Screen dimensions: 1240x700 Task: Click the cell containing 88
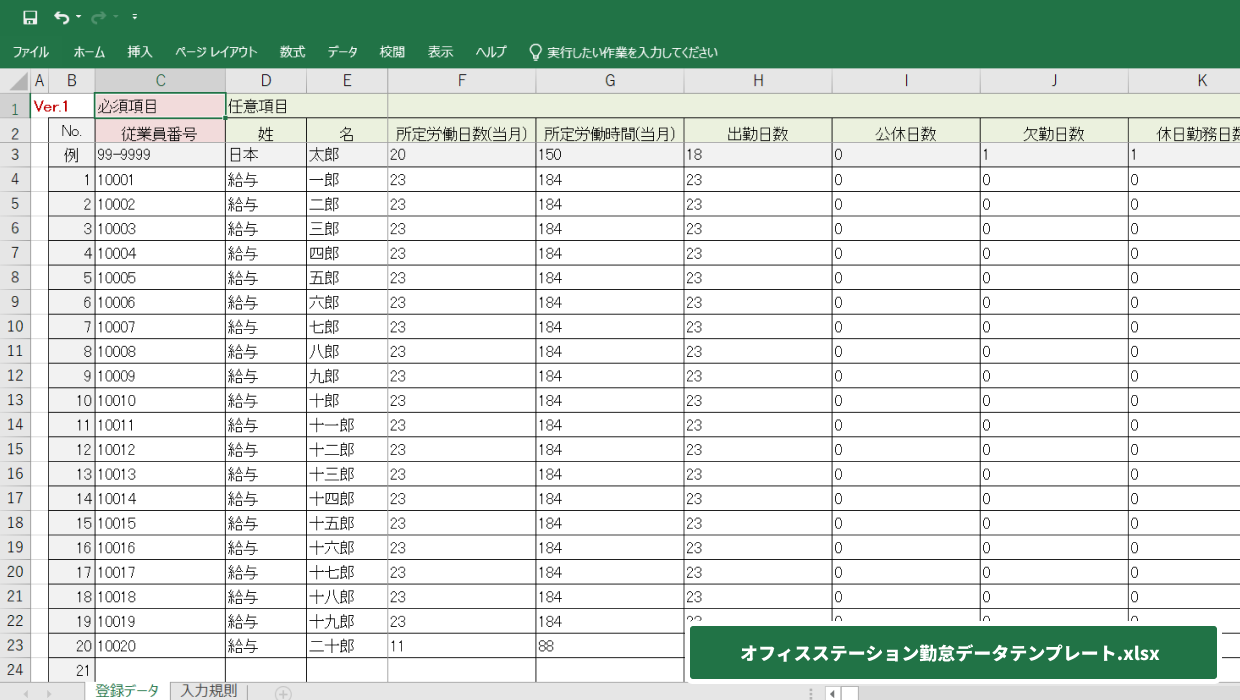point(610,646)
